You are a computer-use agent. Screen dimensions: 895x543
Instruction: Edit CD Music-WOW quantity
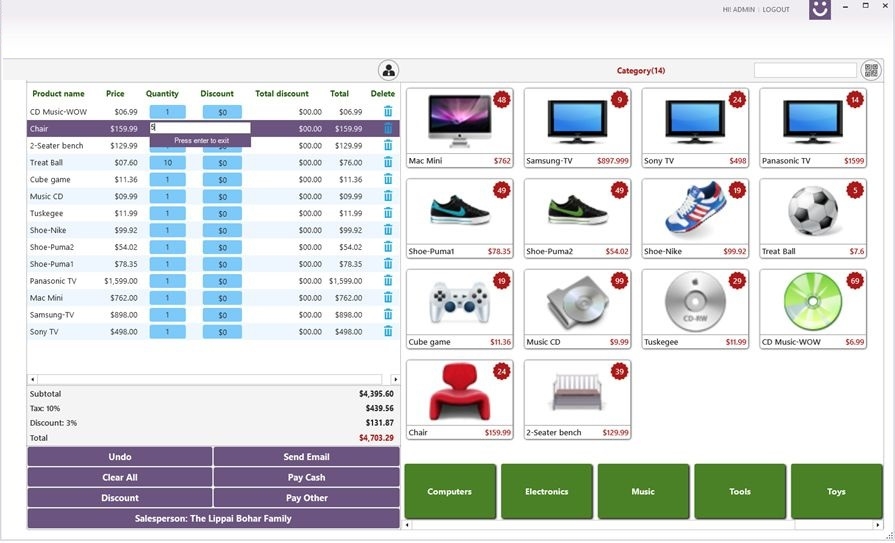click(167, 112)
